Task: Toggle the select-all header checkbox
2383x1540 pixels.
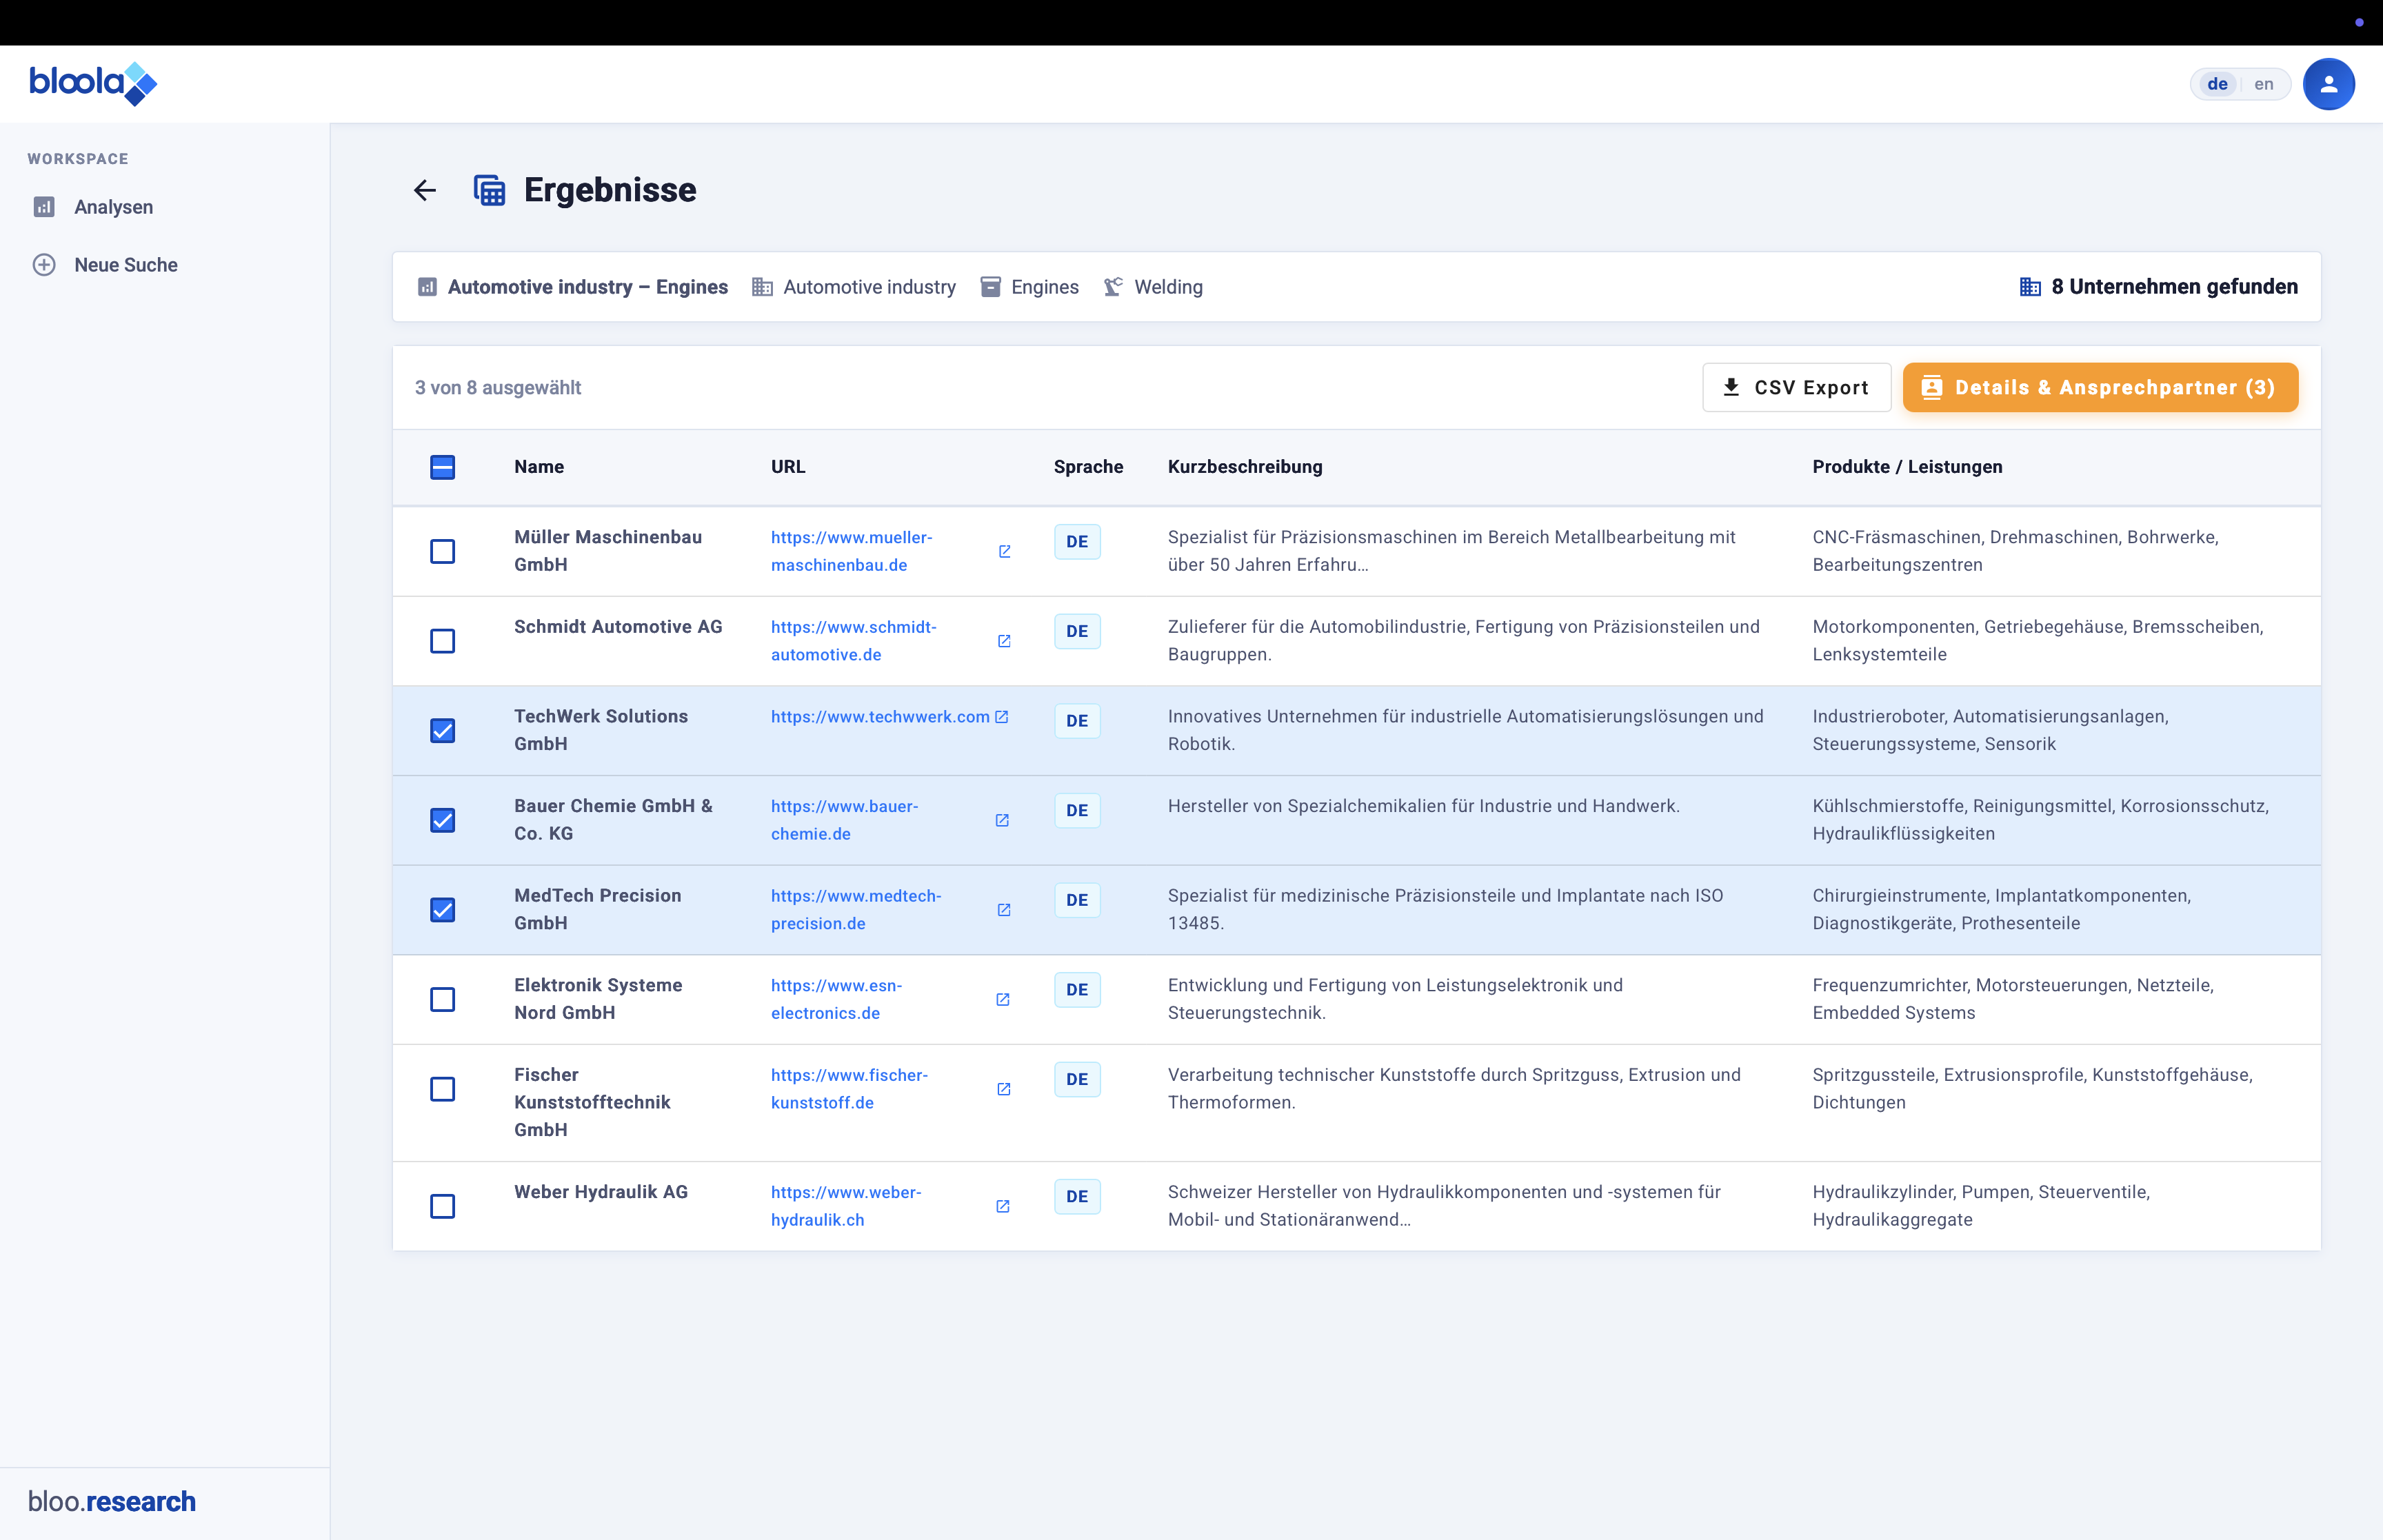Action: point(442,467)
